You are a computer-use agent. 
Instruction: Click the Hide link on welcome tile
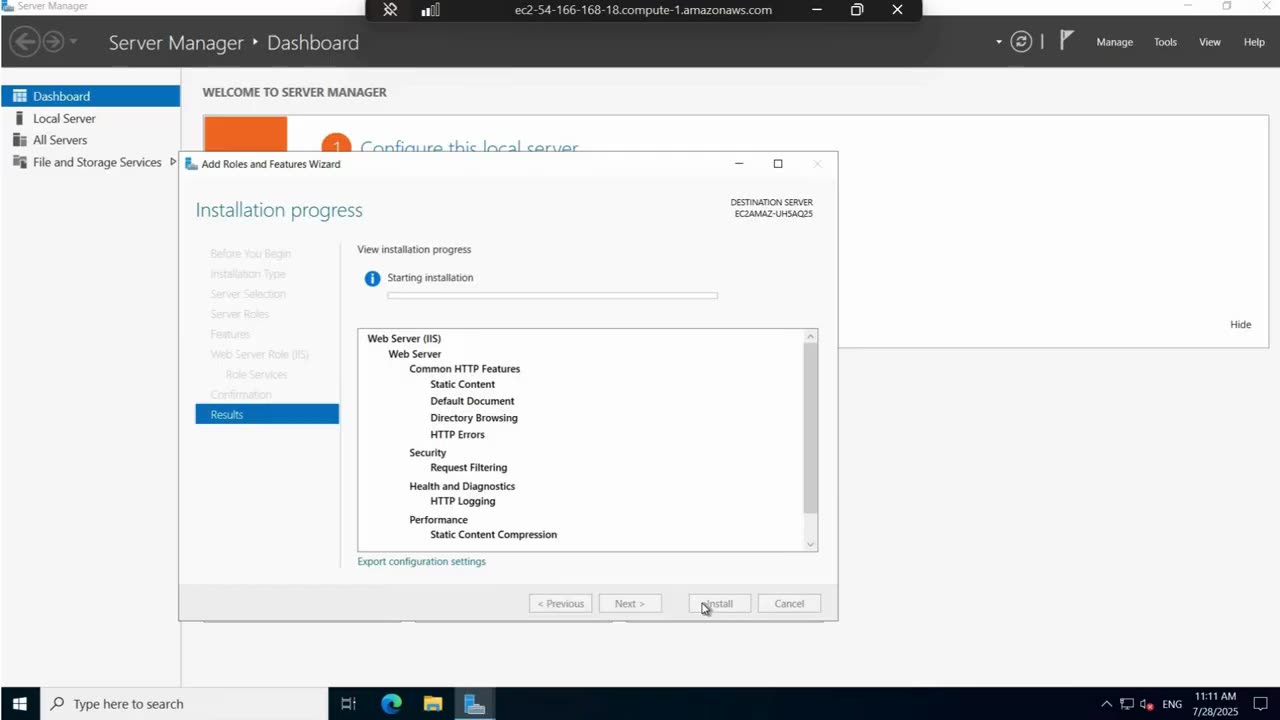(x=1240, y=324)
